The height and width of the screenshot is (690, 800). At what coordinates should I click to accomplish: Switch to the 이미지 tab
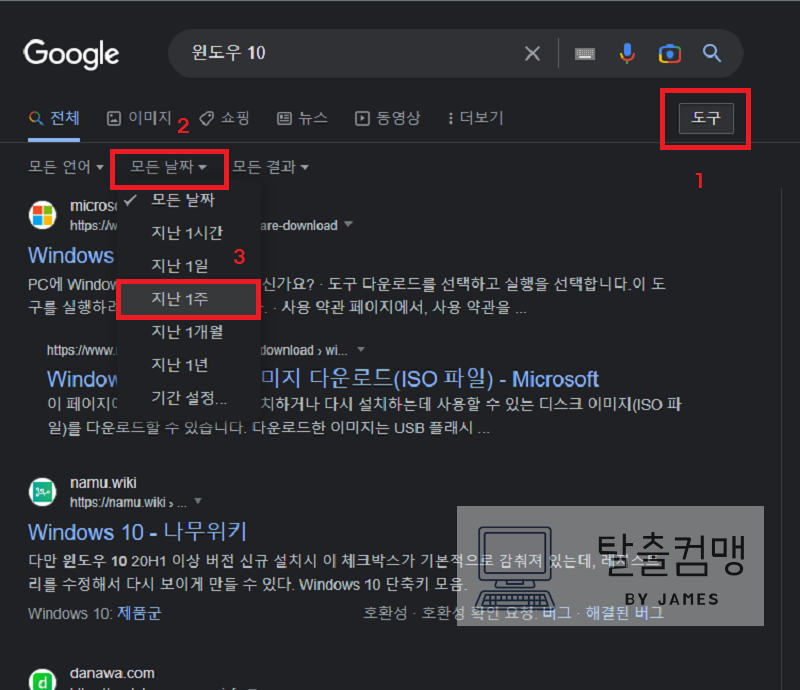click(139, 118)
